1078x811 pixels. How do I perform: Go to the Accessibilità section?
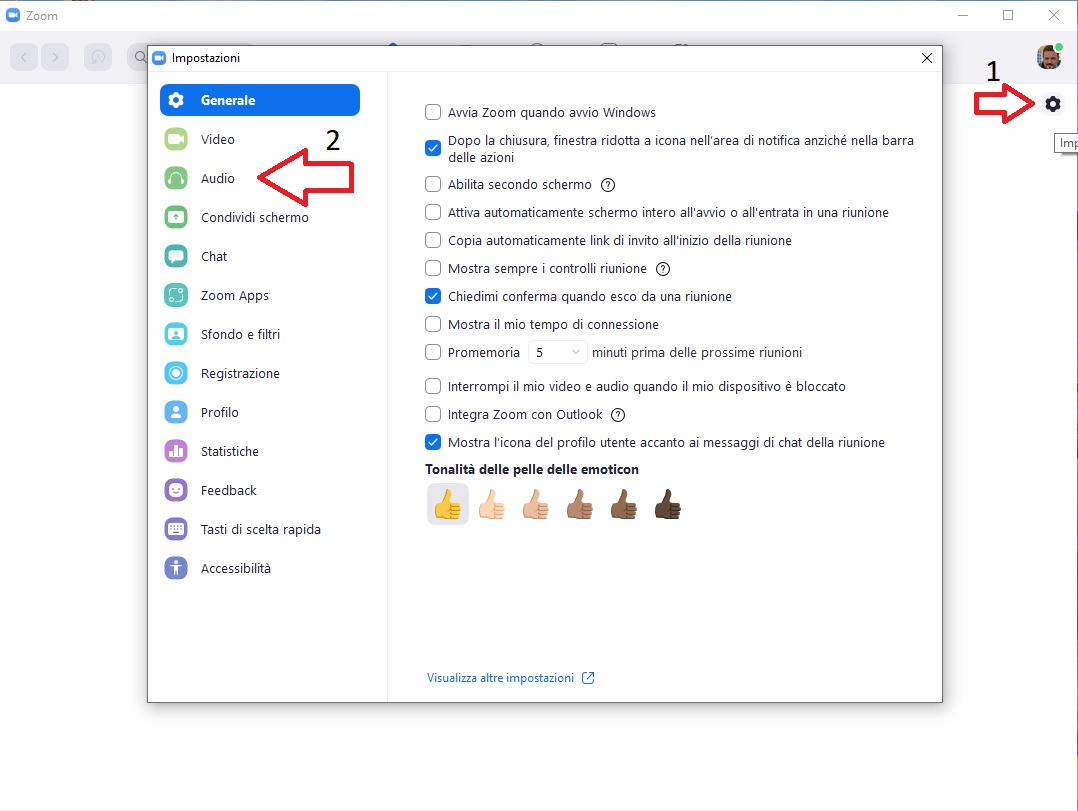235,569
